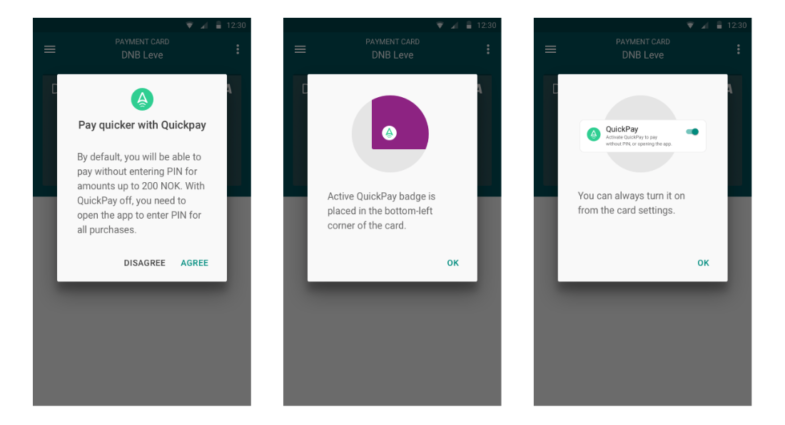The height and width of the screenshot is (425, 785).
Task: Click 'DNB Leve' title on first phone
Action: coord(142,55)
